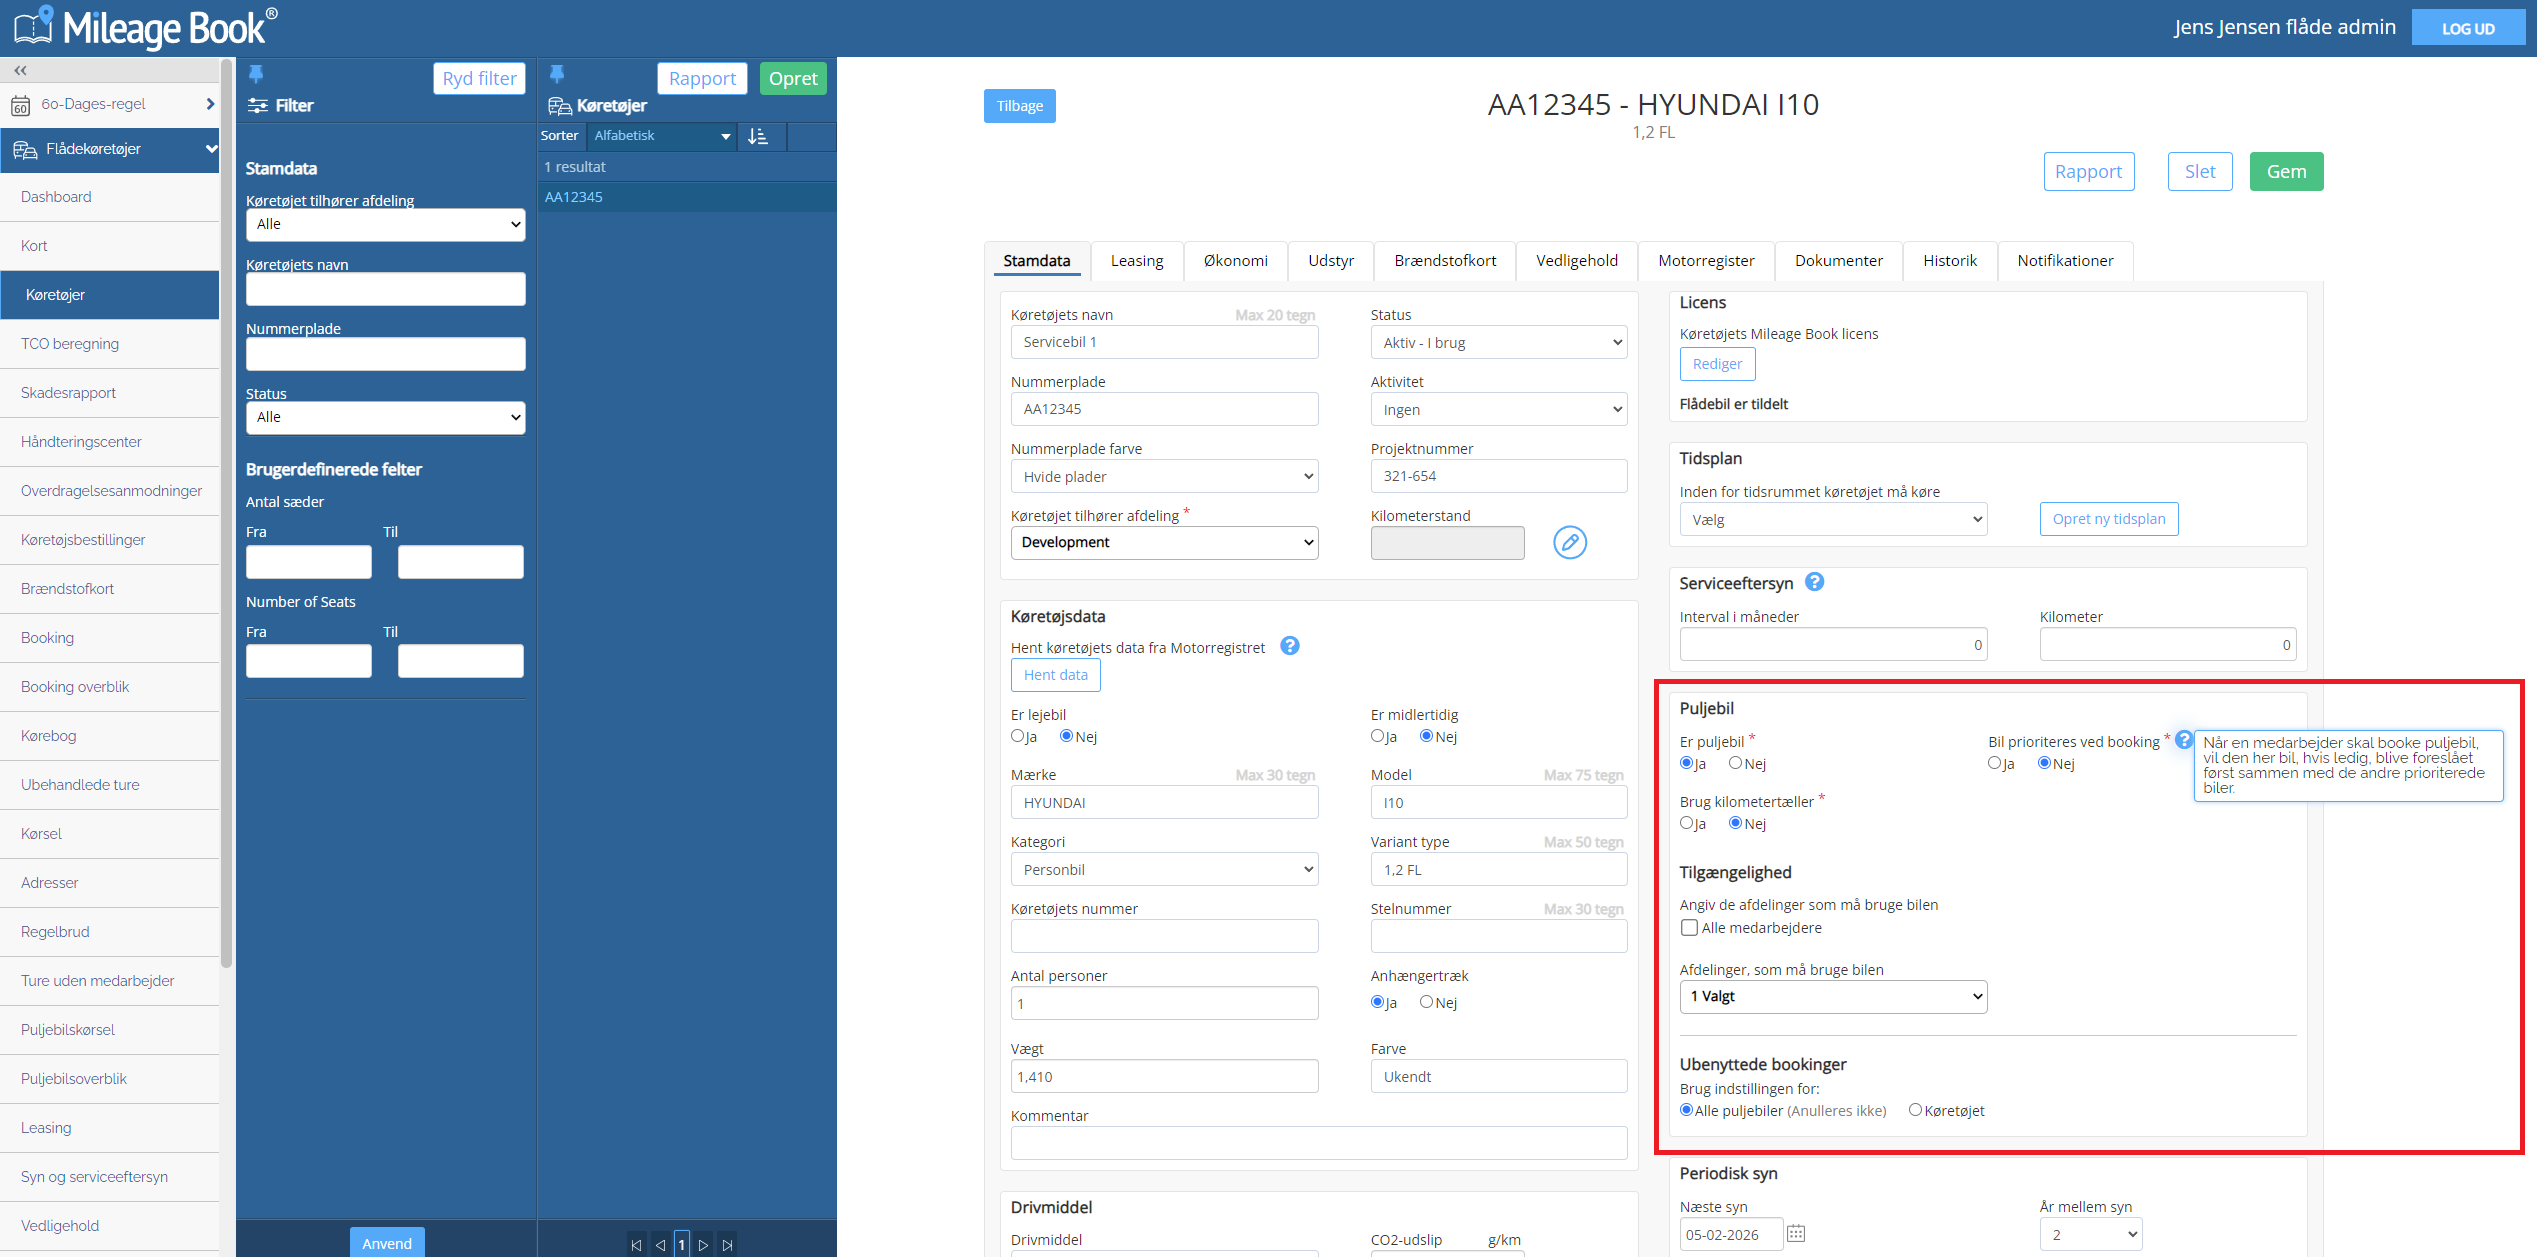Go to first page of results

click(636, 1245)
